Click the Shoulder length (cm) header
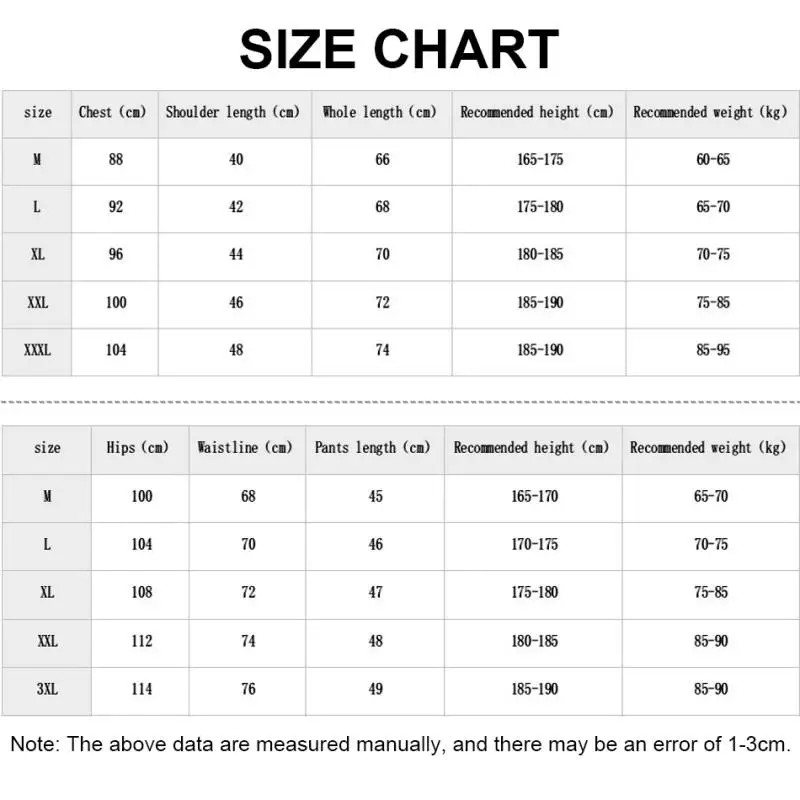Screen dimensions: 800x800 coord(233,112)
